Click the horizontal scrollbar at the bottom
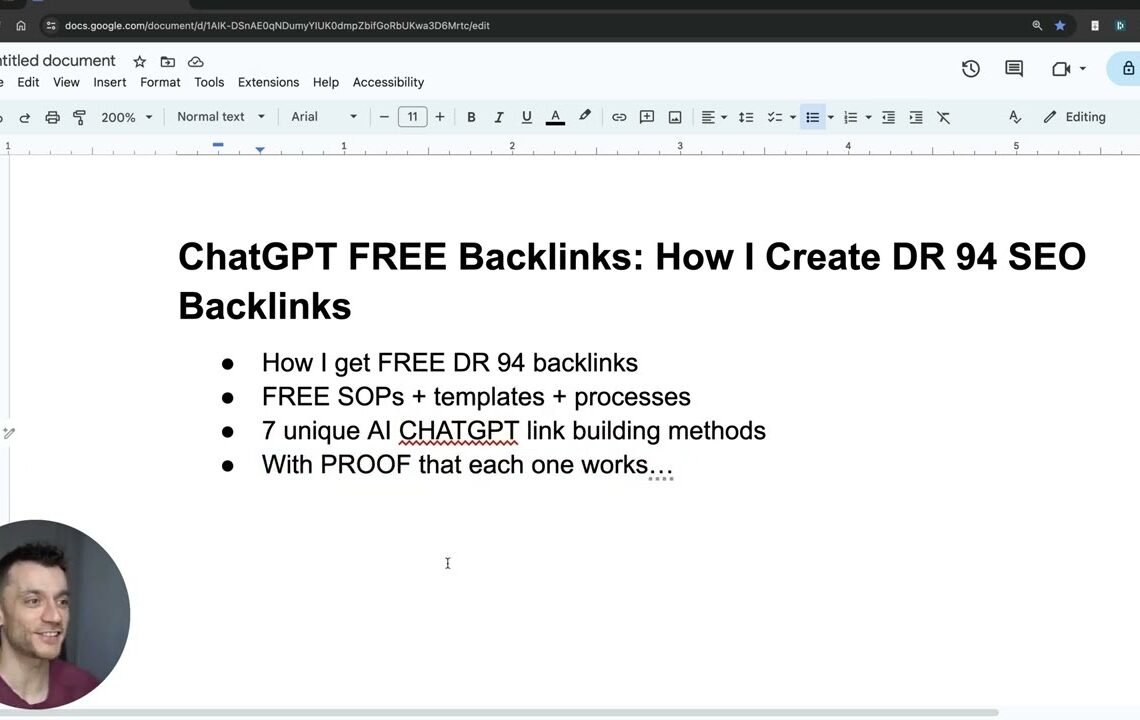This screenshot has height=720, width=1140. 499,713
